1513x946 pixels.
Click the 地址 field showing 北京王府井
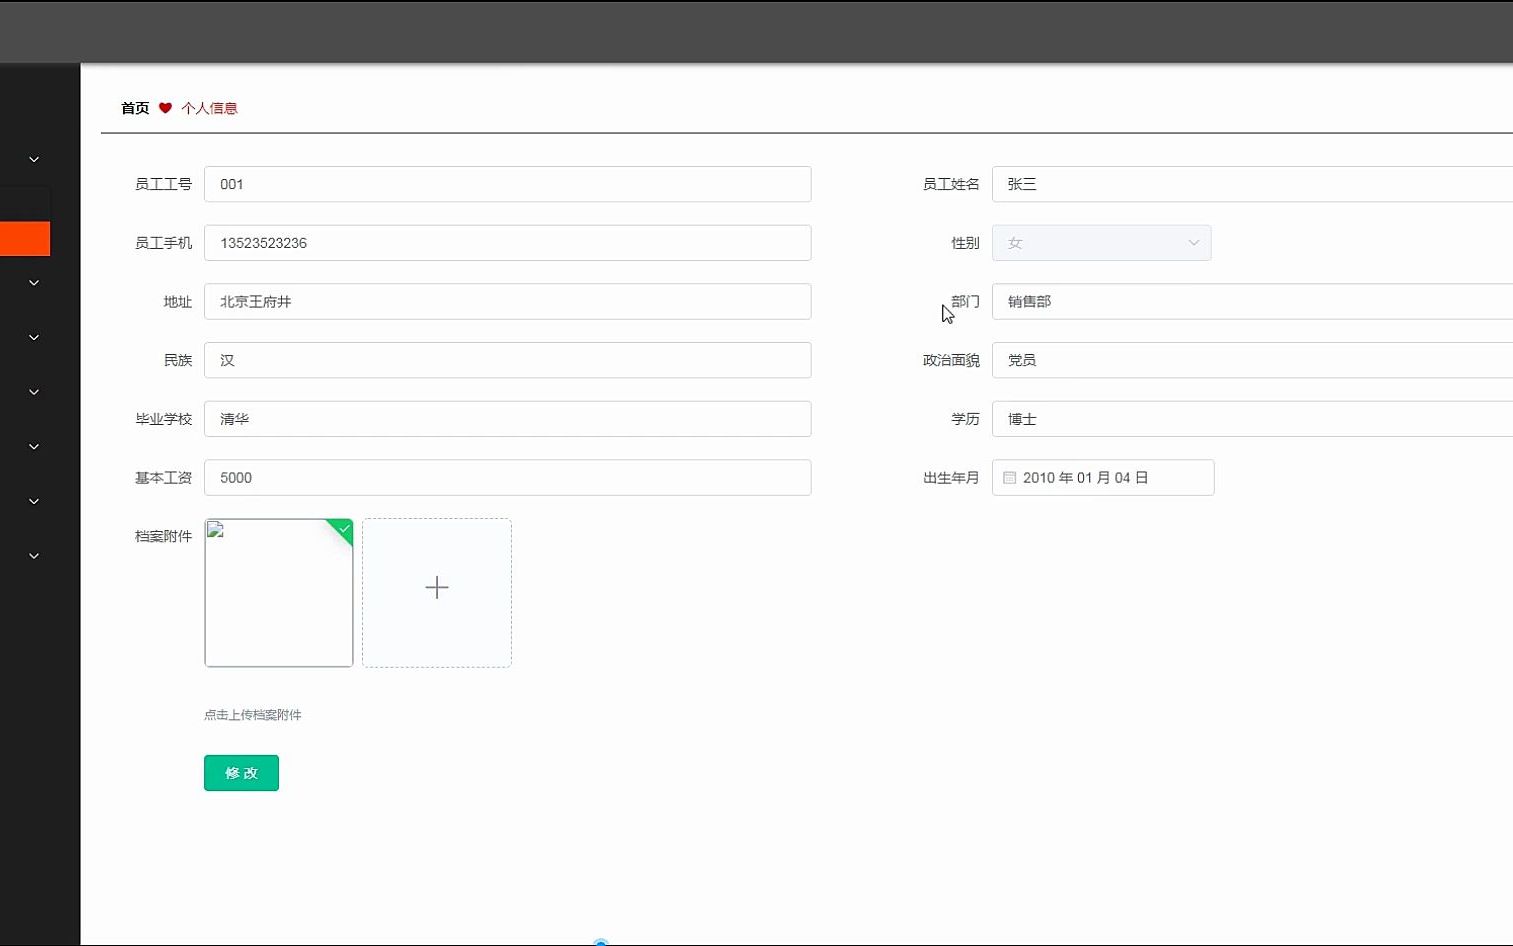[507, 301]
